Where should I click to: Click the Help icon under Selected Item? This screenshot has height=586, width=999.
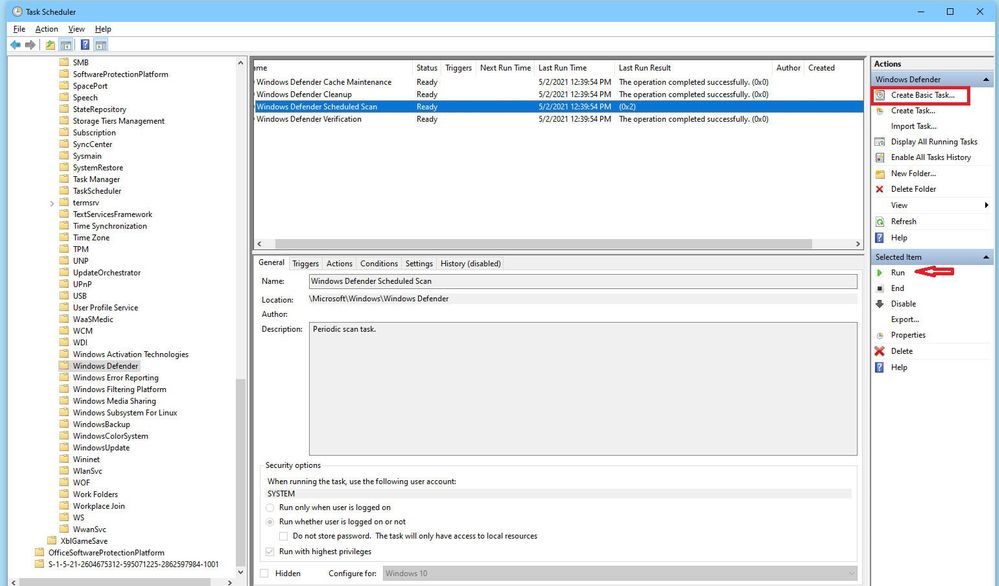(x=880, y=368)
